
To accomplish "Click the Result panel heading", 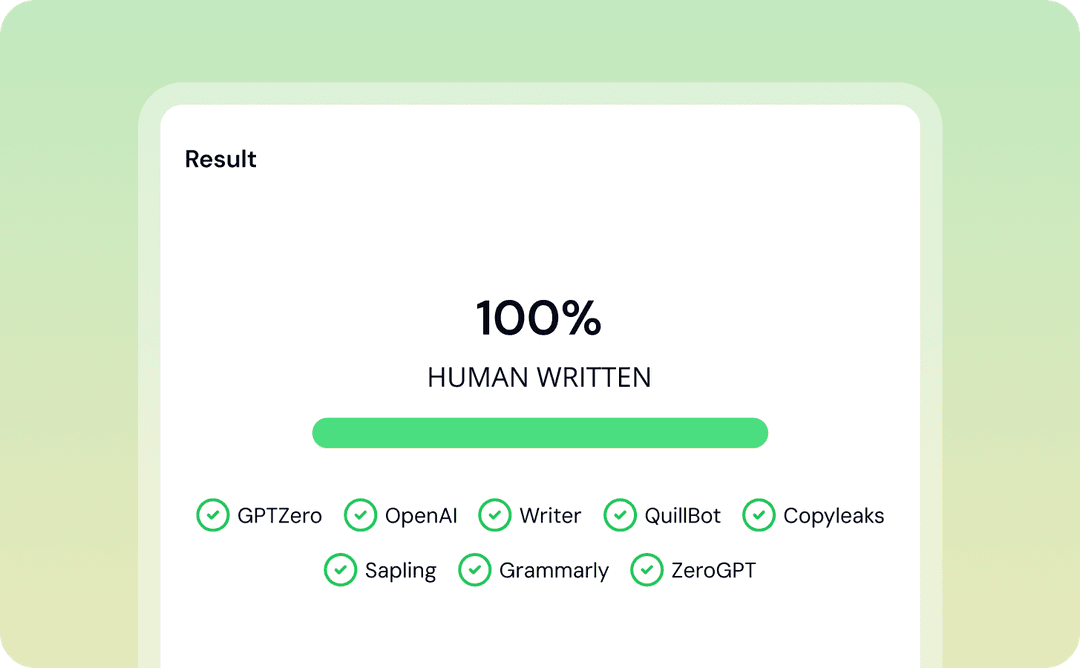I will point(221,159).
